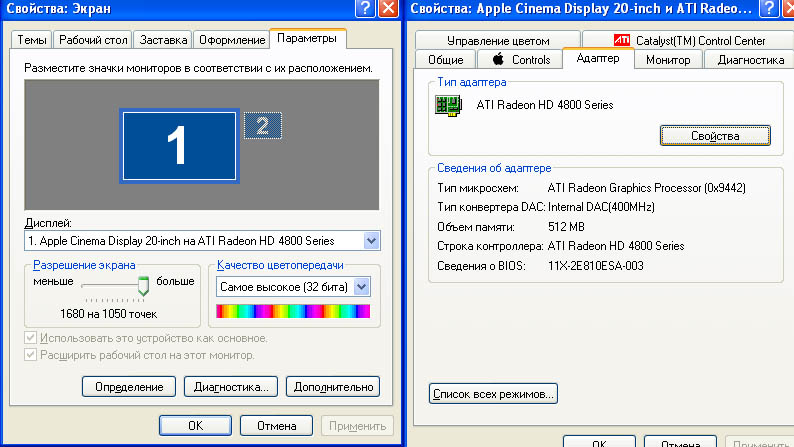
Task: Click the 'Самое высокое (32 бита)' field text
Action: pyautogui.click(x=284, y=287)
